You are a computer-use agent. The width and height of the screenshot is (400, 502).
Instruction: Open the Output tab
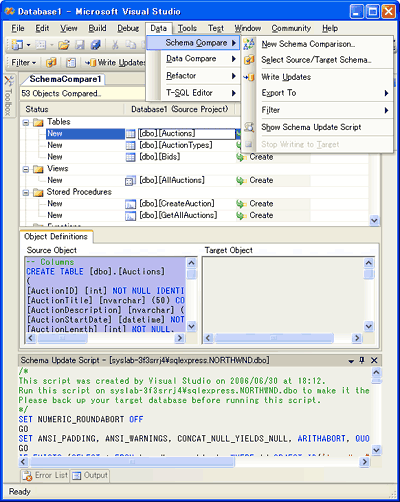pos(90,475)
